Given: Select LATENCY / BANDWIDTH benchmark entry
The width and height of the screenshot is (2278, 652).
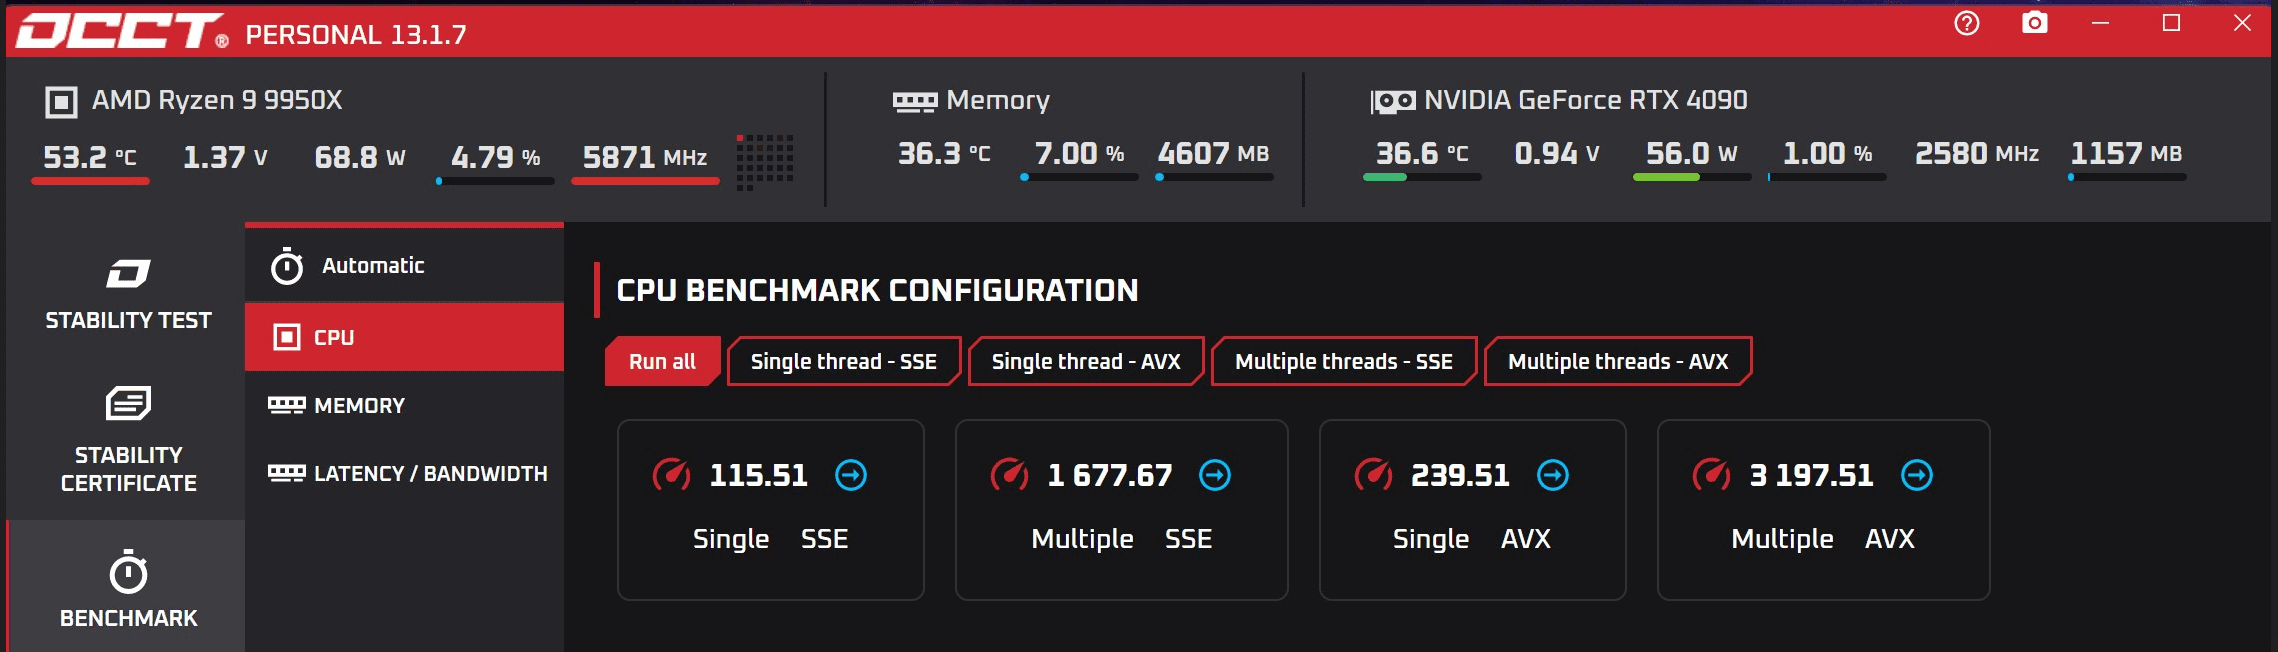Looking at the screenshot, I should coord(404,473).
